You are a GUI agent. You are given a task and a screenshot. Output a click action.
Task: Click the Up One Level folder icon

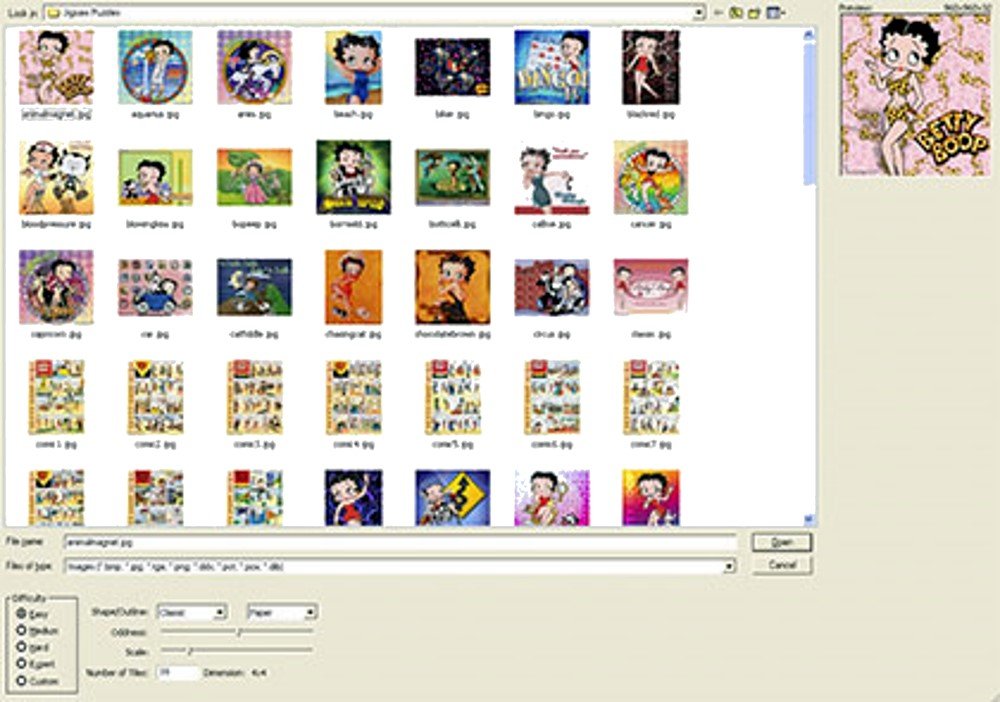tap(735, 13)
